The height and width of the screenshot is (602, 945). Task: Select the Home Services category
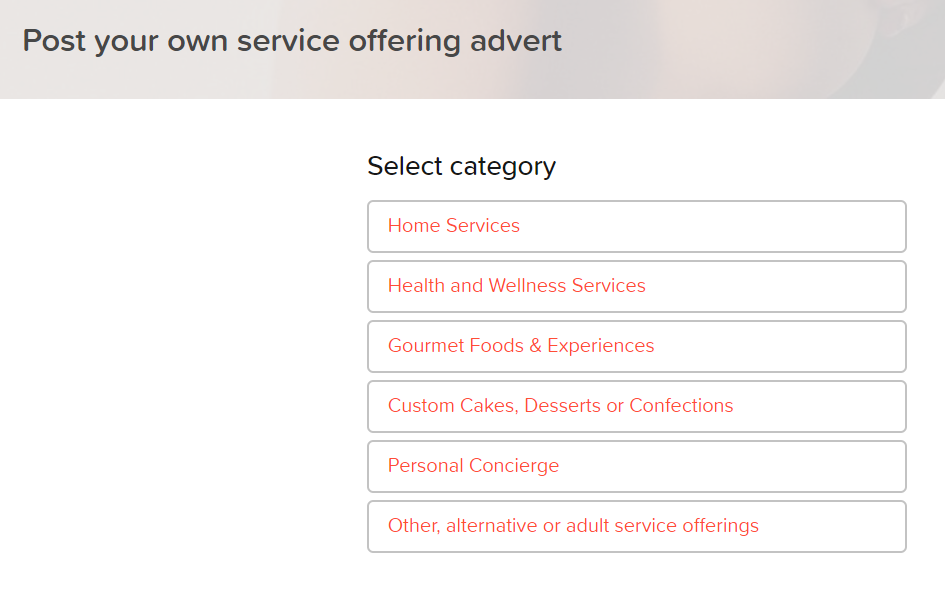(636, 226)
